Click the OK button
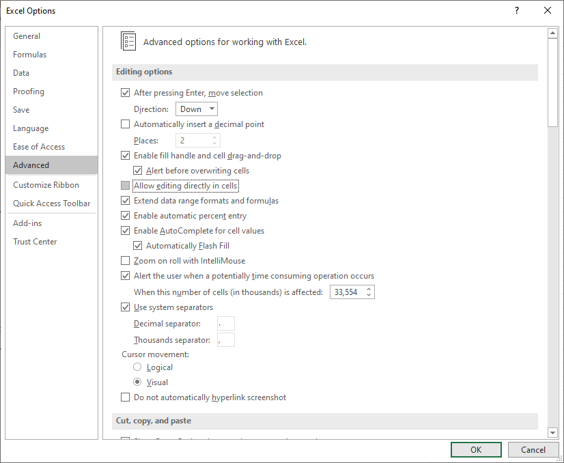Screen dimensions: 564x463 [476, 450]
